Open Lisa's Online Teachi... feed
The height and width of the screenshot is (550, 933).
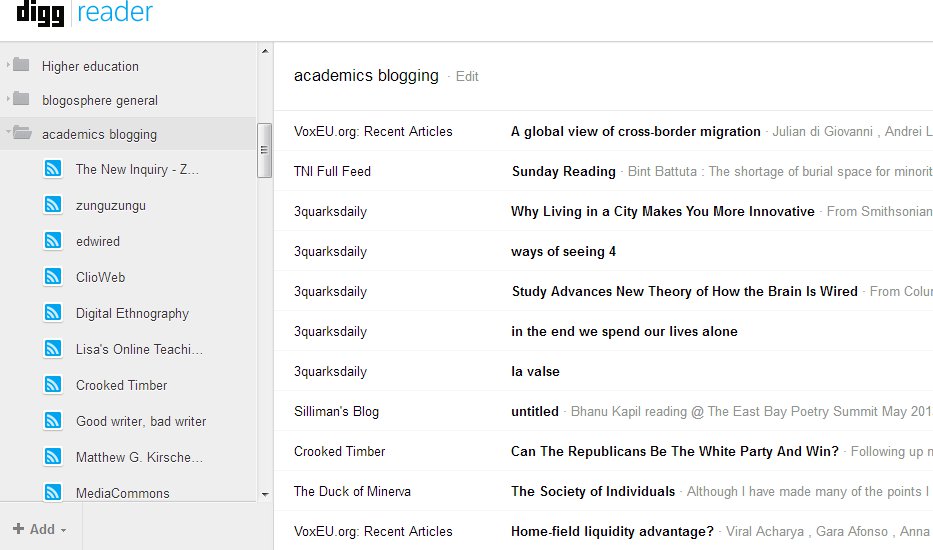[139, 349]
